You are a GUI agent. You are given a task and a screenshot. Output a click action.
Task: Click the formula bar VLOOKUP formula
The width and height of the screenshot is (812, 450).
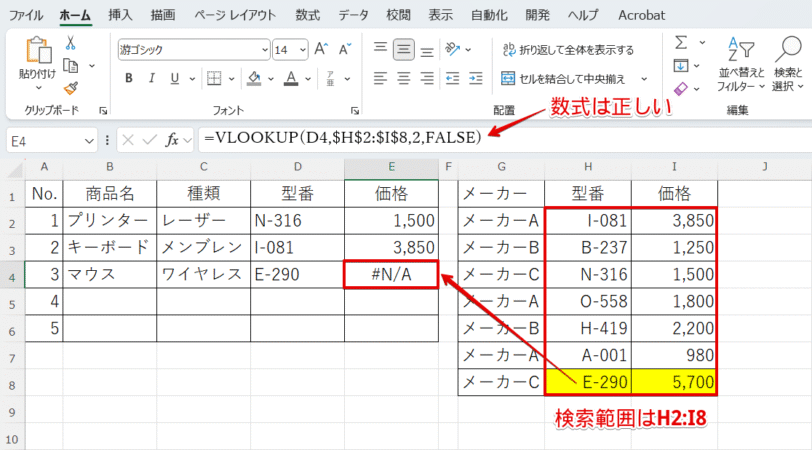(x=343, y=138)
